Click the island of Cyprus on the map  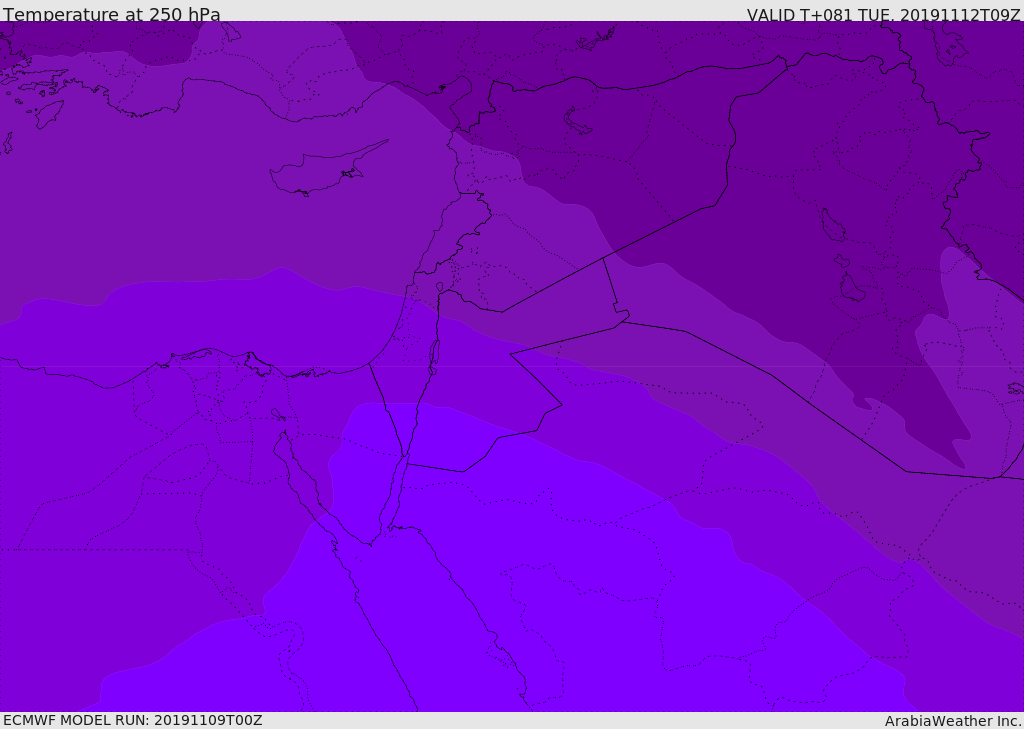(x=320, y=171)
